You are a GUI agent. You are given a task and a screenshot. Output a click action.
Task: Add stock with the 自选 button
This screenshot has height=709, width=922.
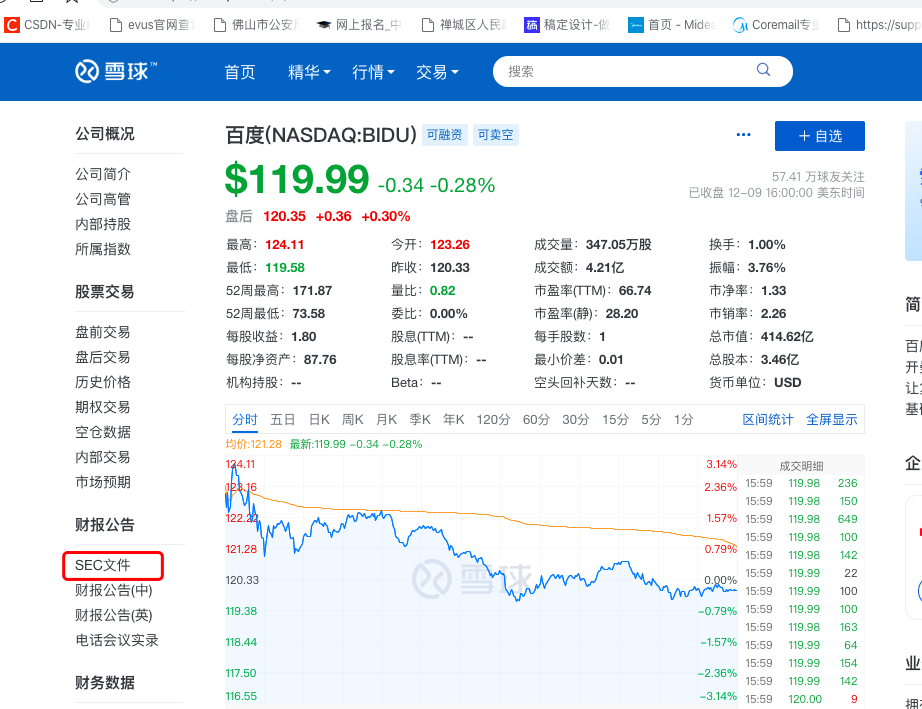click(x=820, y=136)
